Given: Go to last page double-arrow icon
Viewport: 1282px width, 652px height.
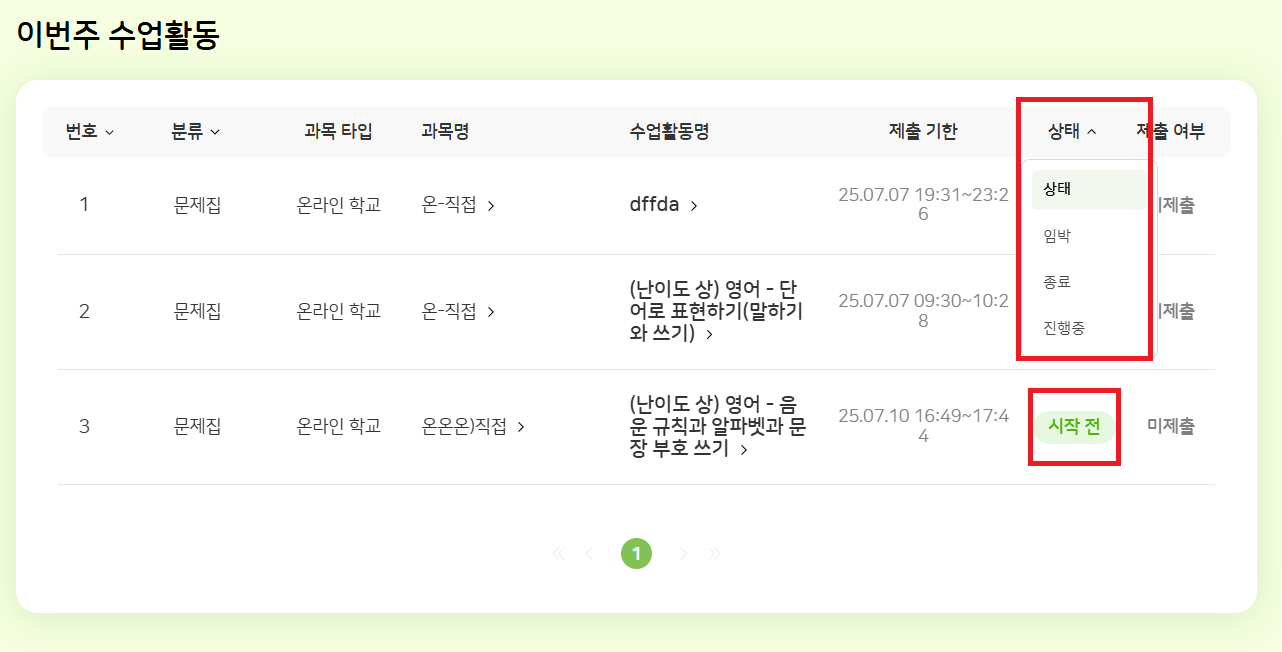Looking at the screenshot, I should pyautogui.click(x=714, y=553).
